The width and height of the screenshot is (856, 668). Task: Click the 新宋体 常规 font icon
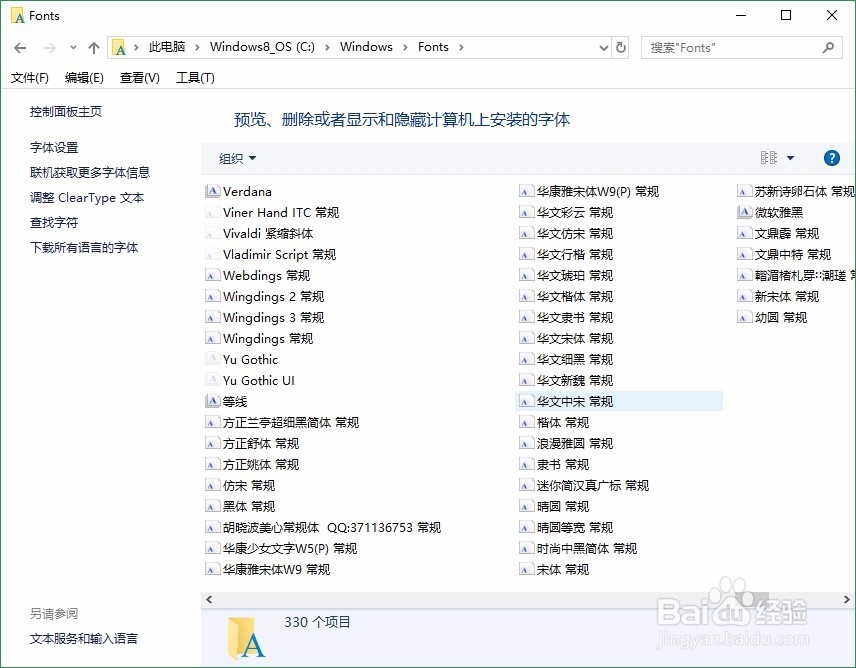point(744,296)
